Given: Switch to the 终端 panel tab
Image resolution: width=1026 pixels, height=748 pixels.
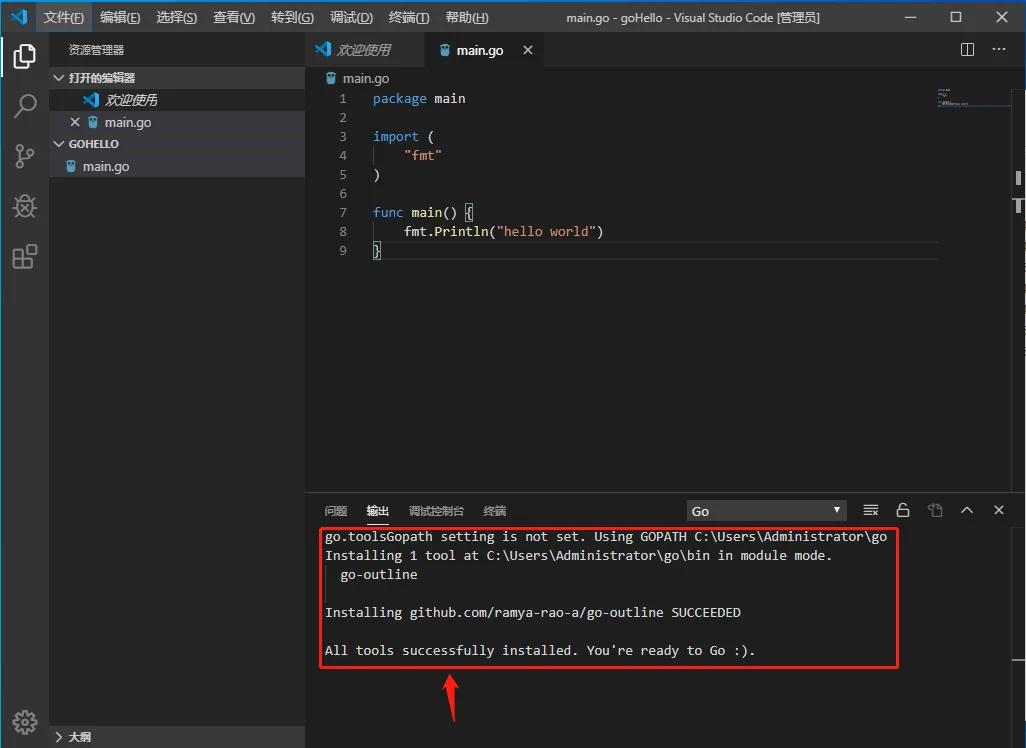Looking at the screenshot, I should (x=495, y=511).
